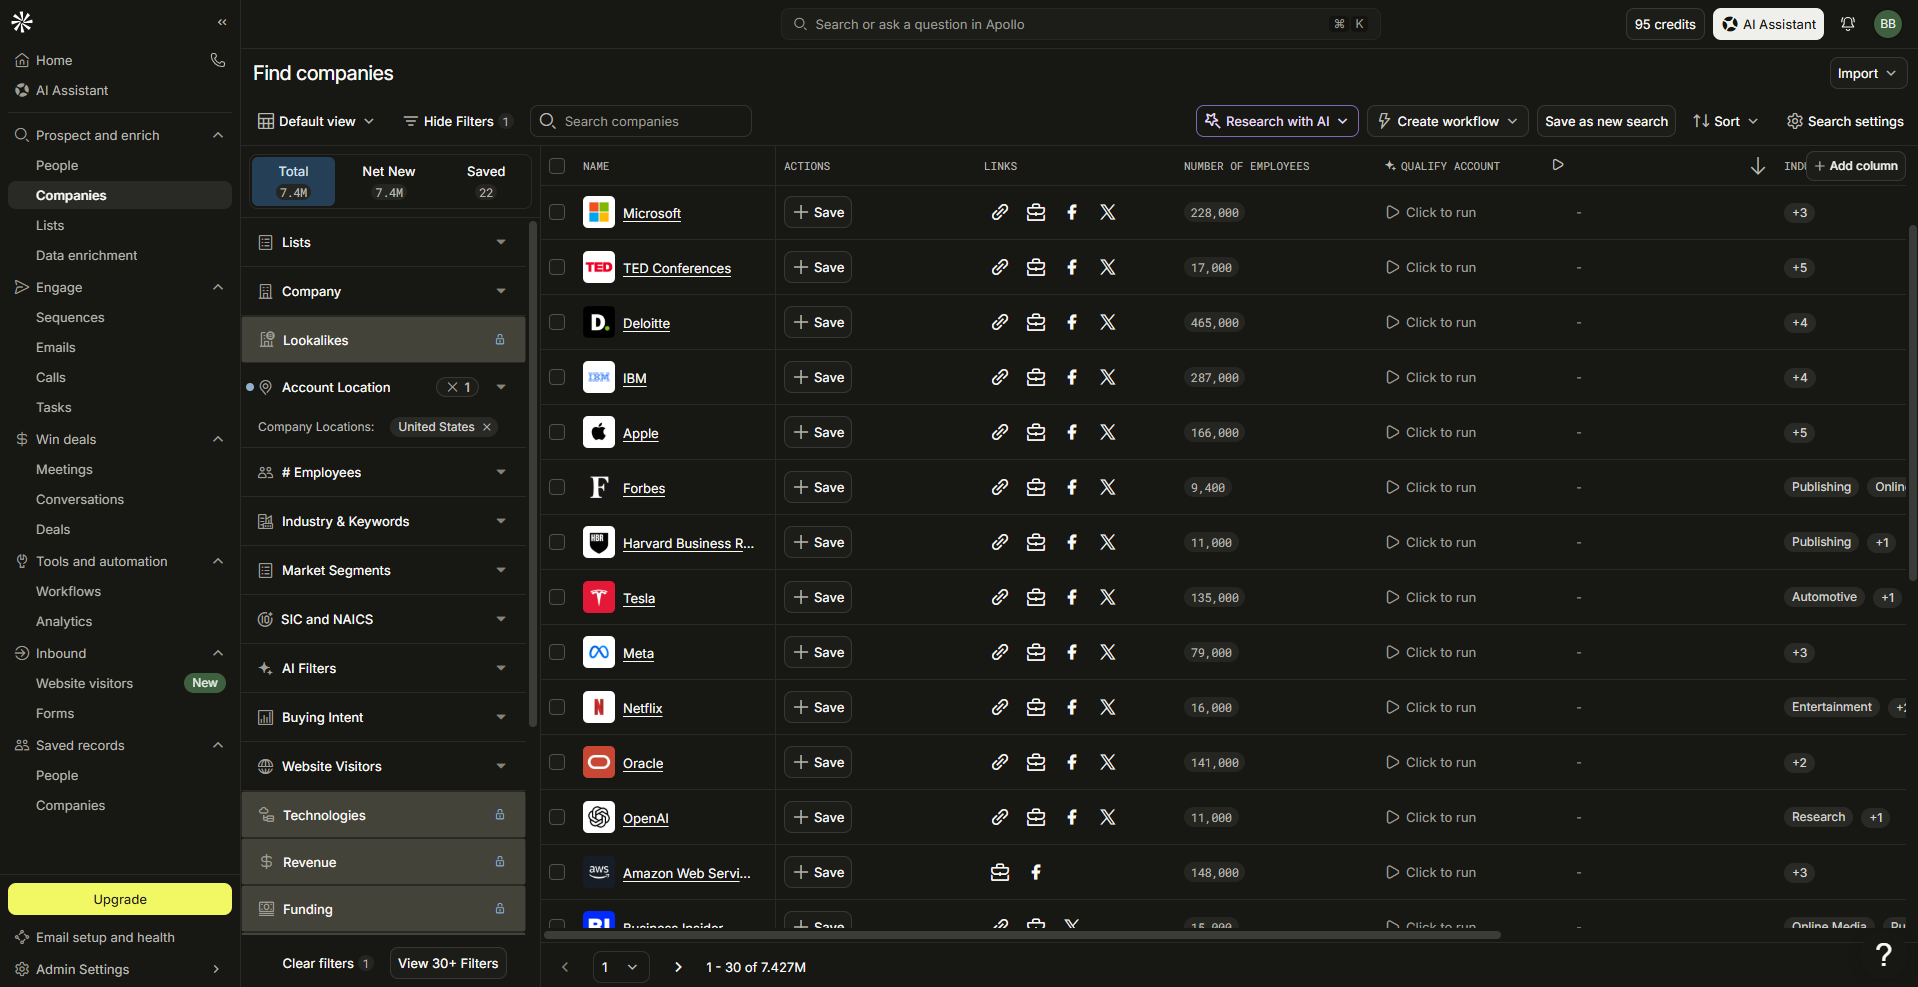This screenshot has width=1918, height=987.
Task: Open the BB user avatar menu
Action: point(1888,24)
